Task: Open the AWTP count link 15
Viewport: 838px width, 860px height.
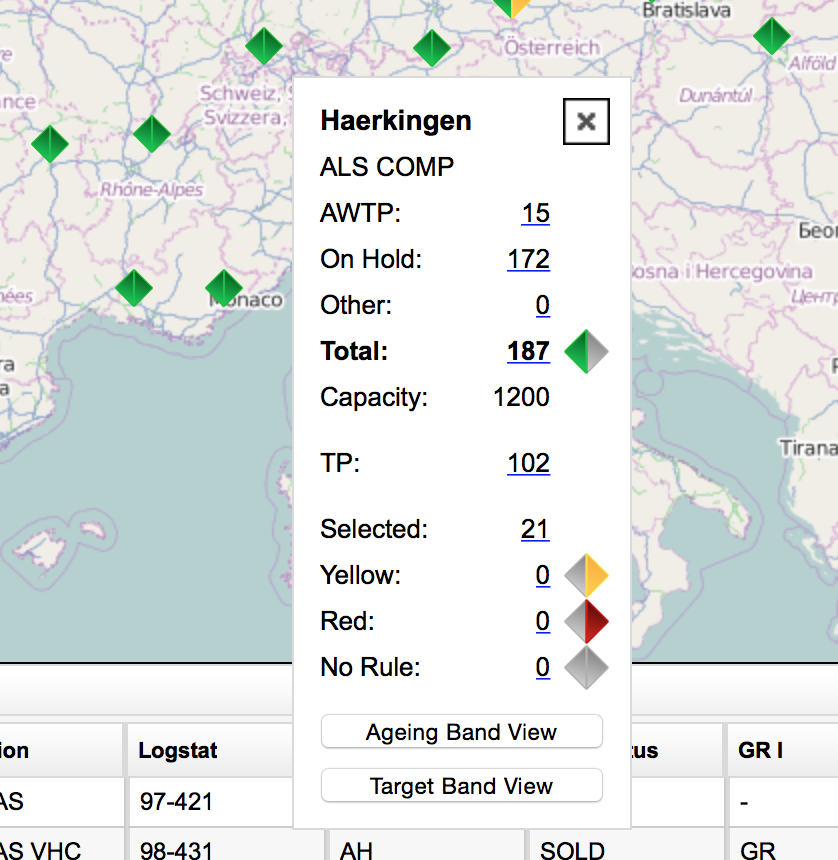Action: [535, 213]
